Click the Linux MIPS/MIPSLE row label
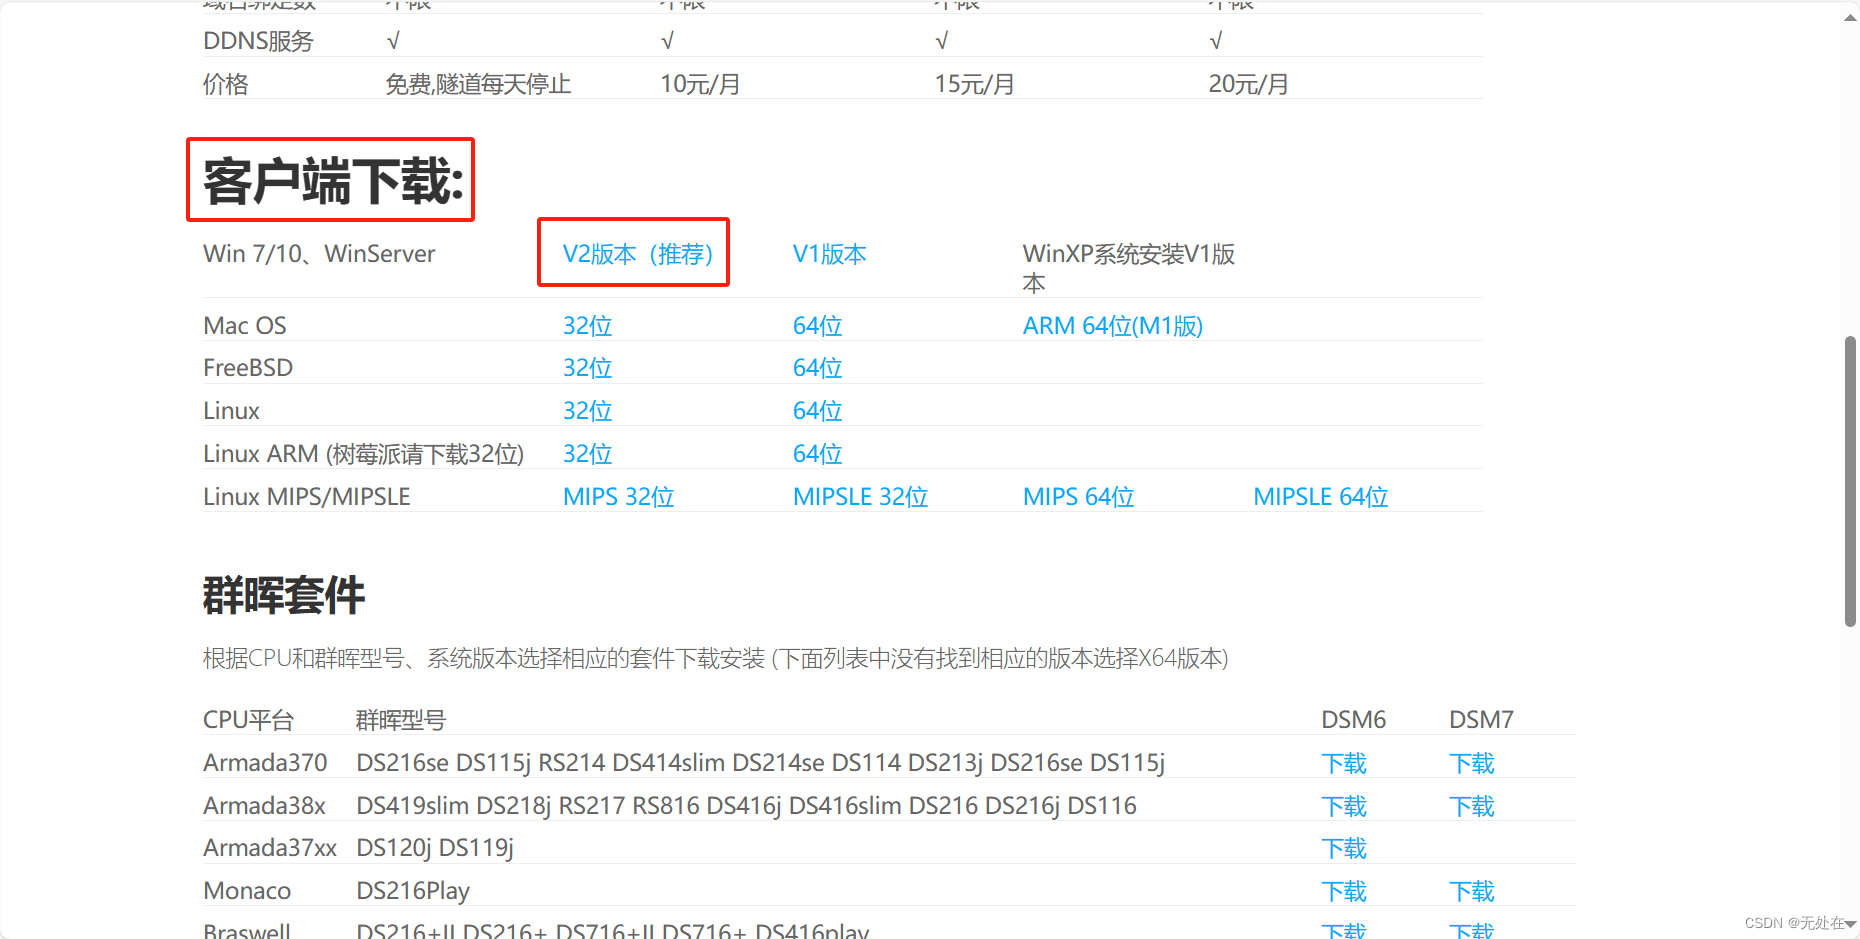The width and height of the screenshot is (1860, 939). coord(307,497)
